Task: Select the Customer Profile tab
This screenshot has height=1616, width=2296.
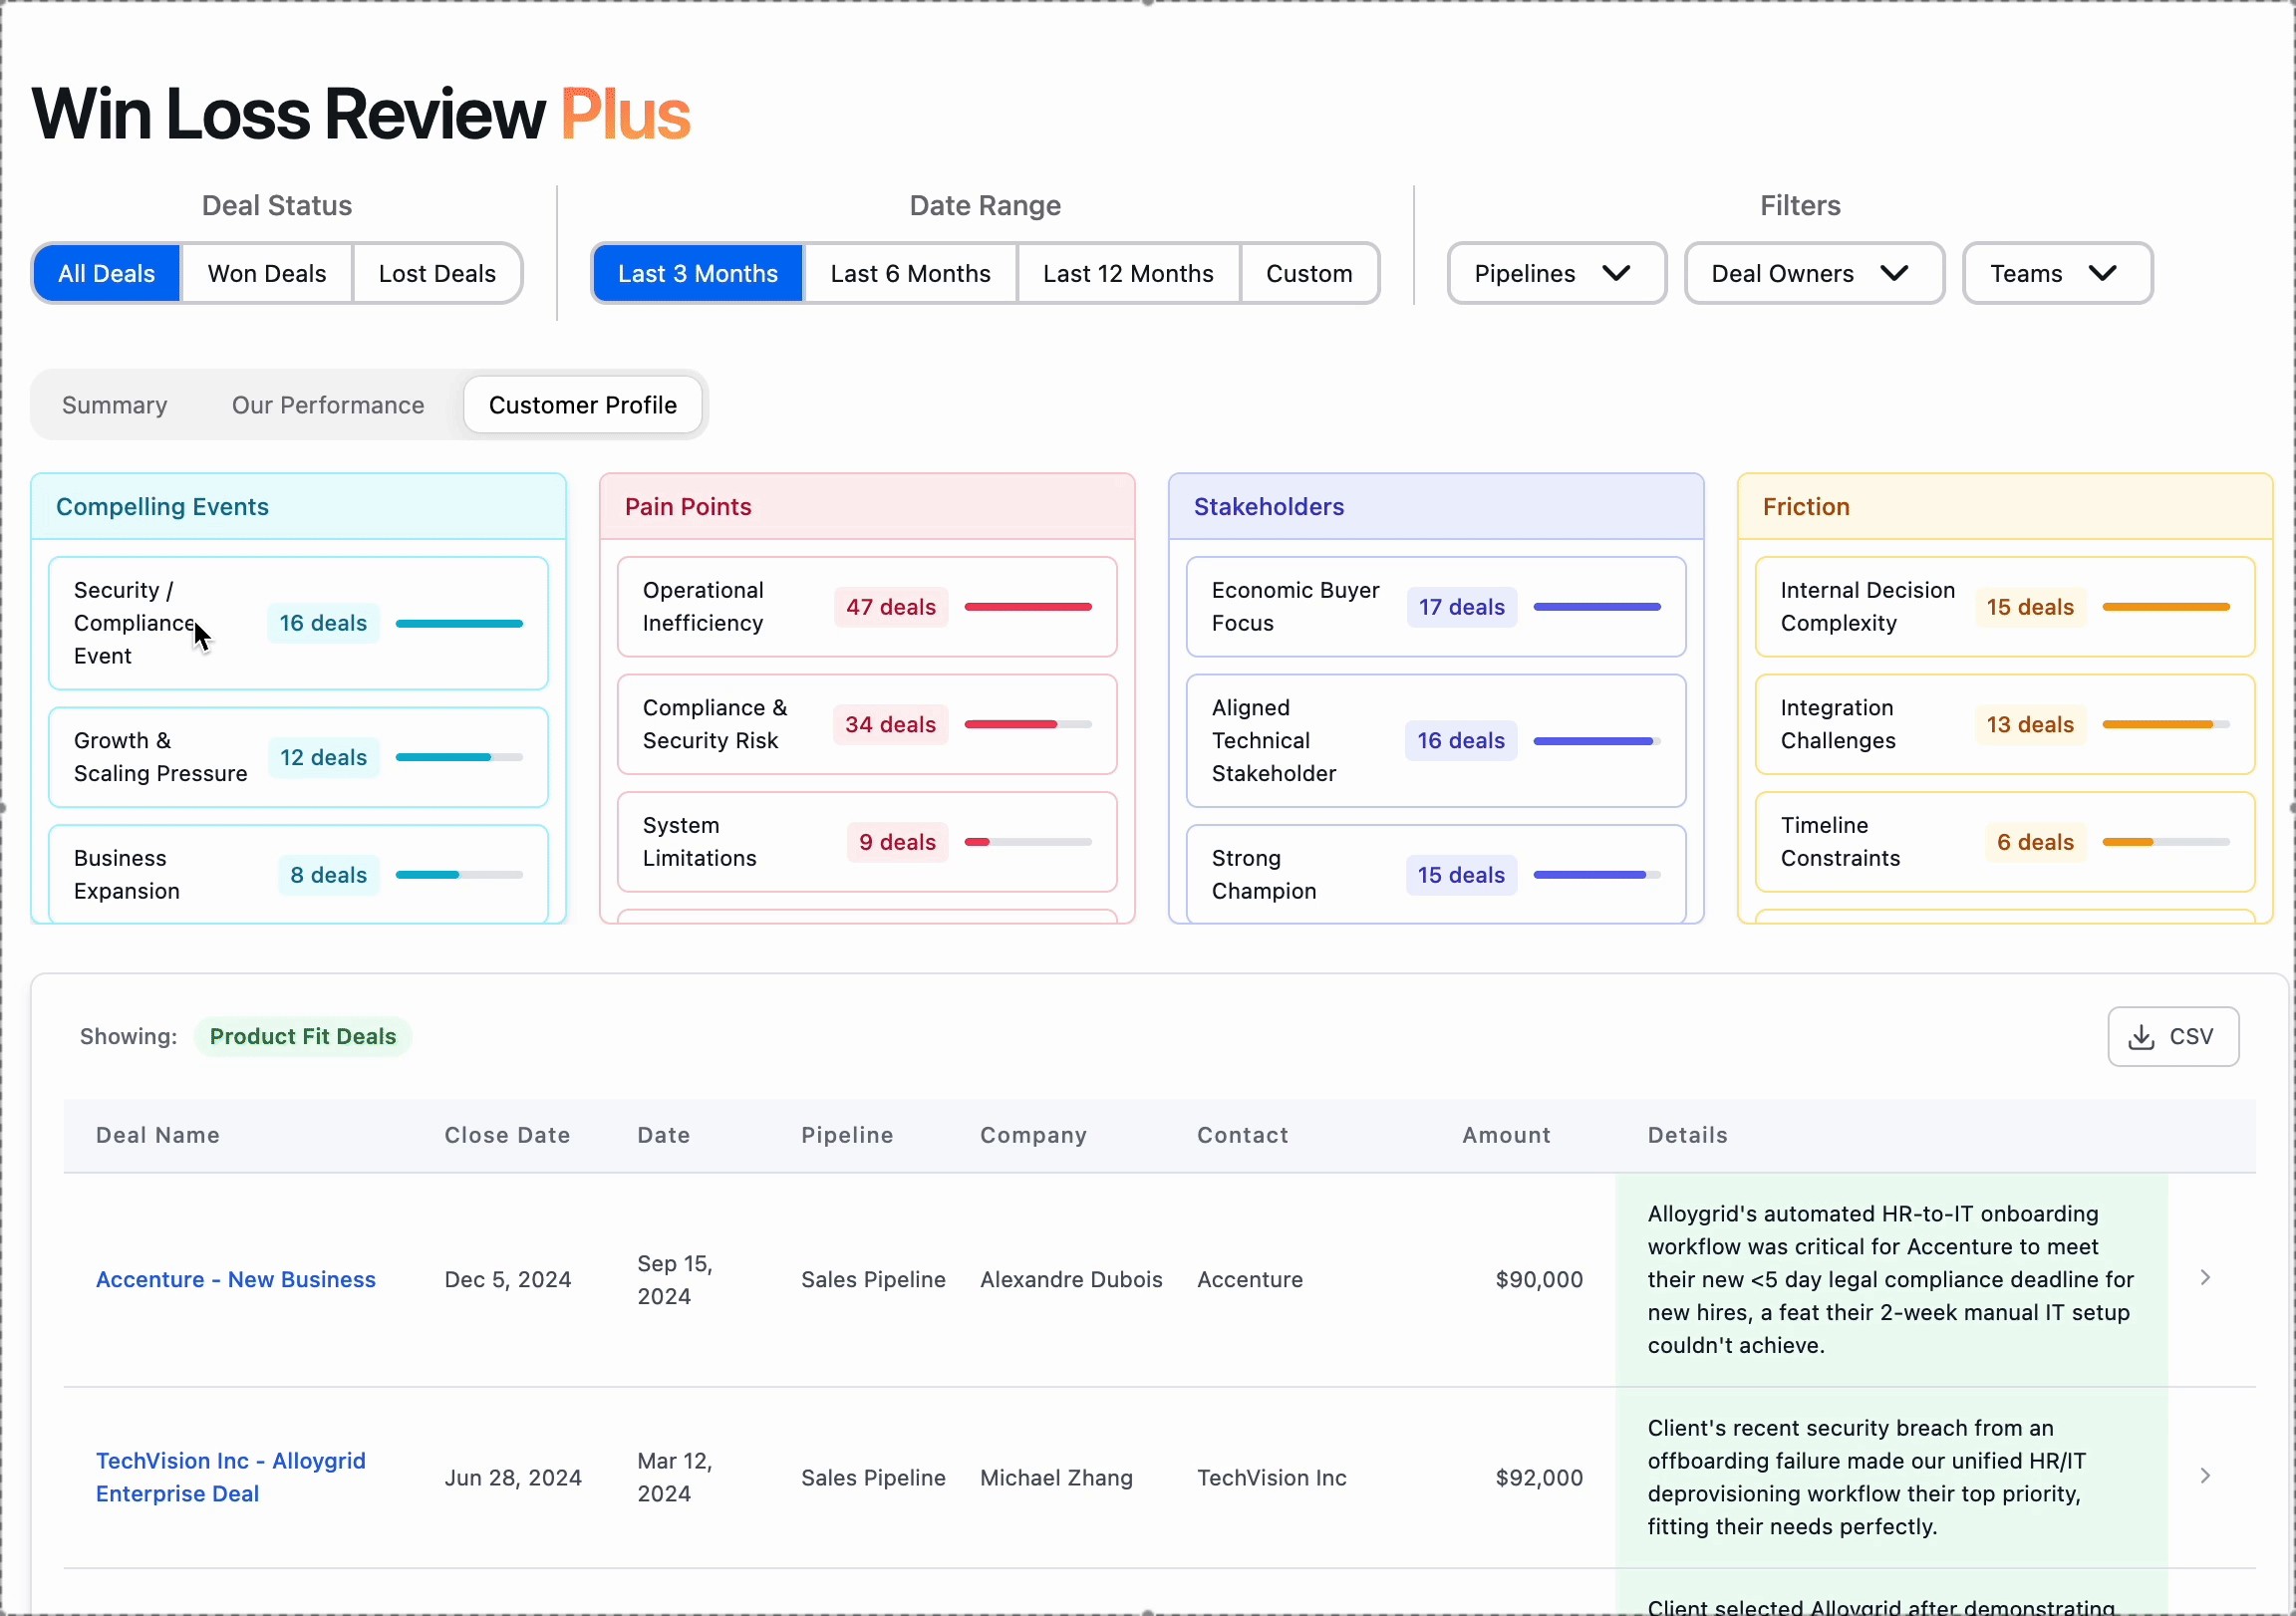Action: click(583, 404)
